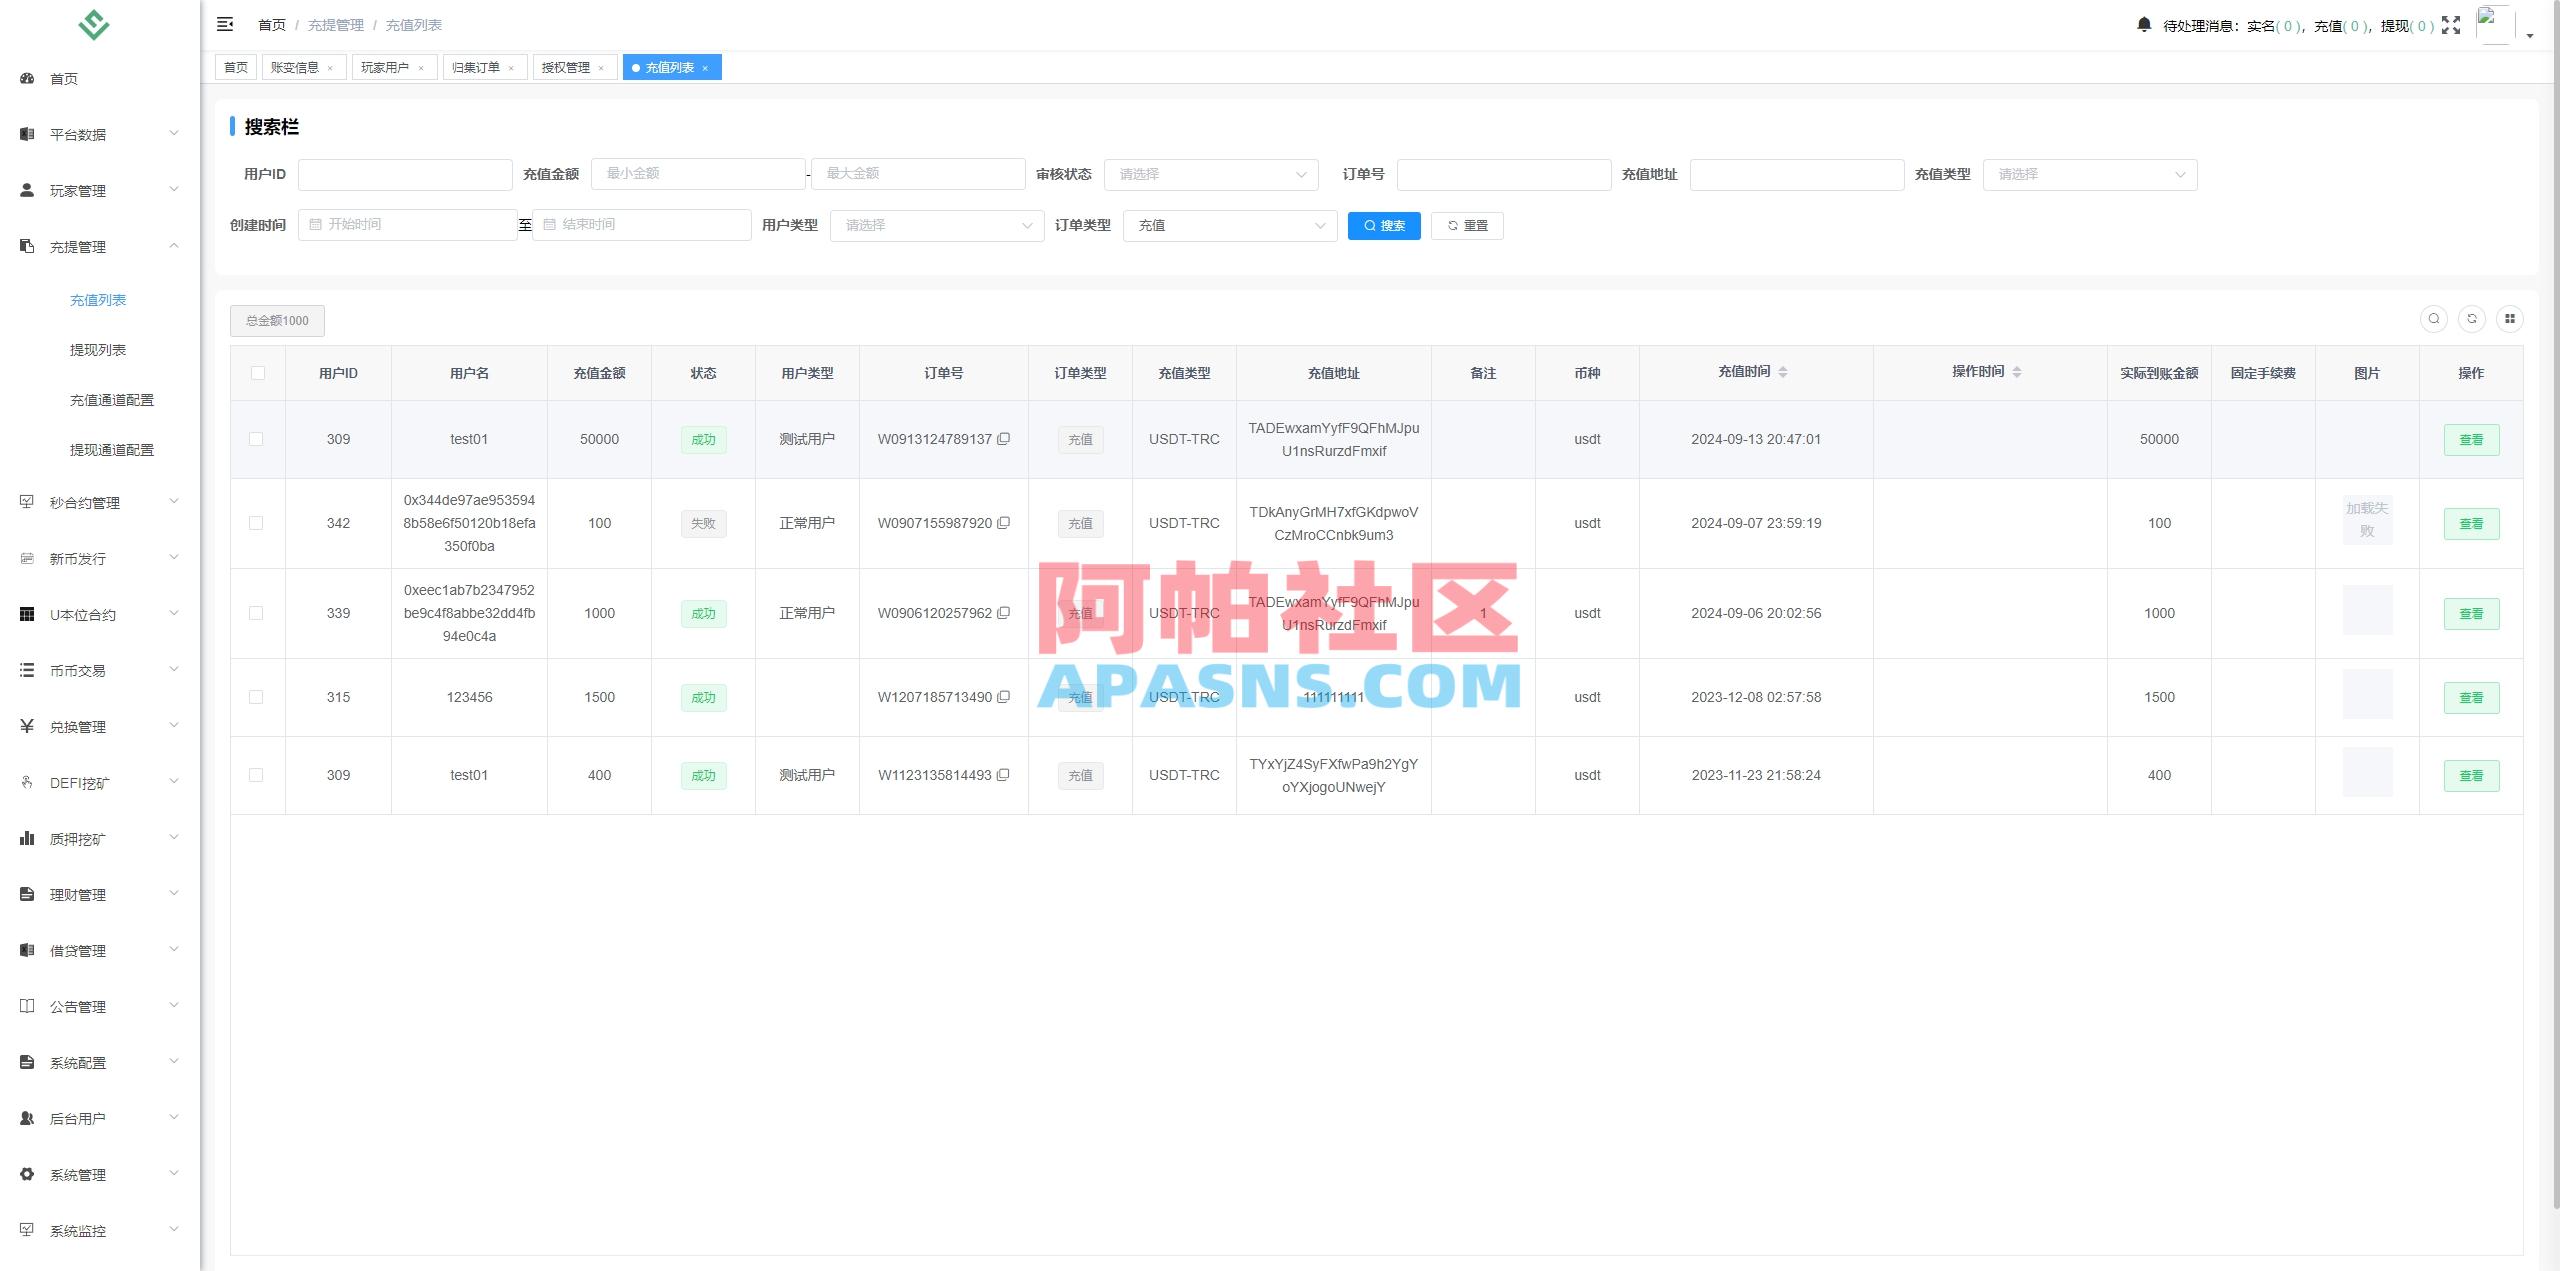Click the fullscreen toggle icon in header
The height and width of the screenshot is (1271, 2560).
click(2451, 24)
